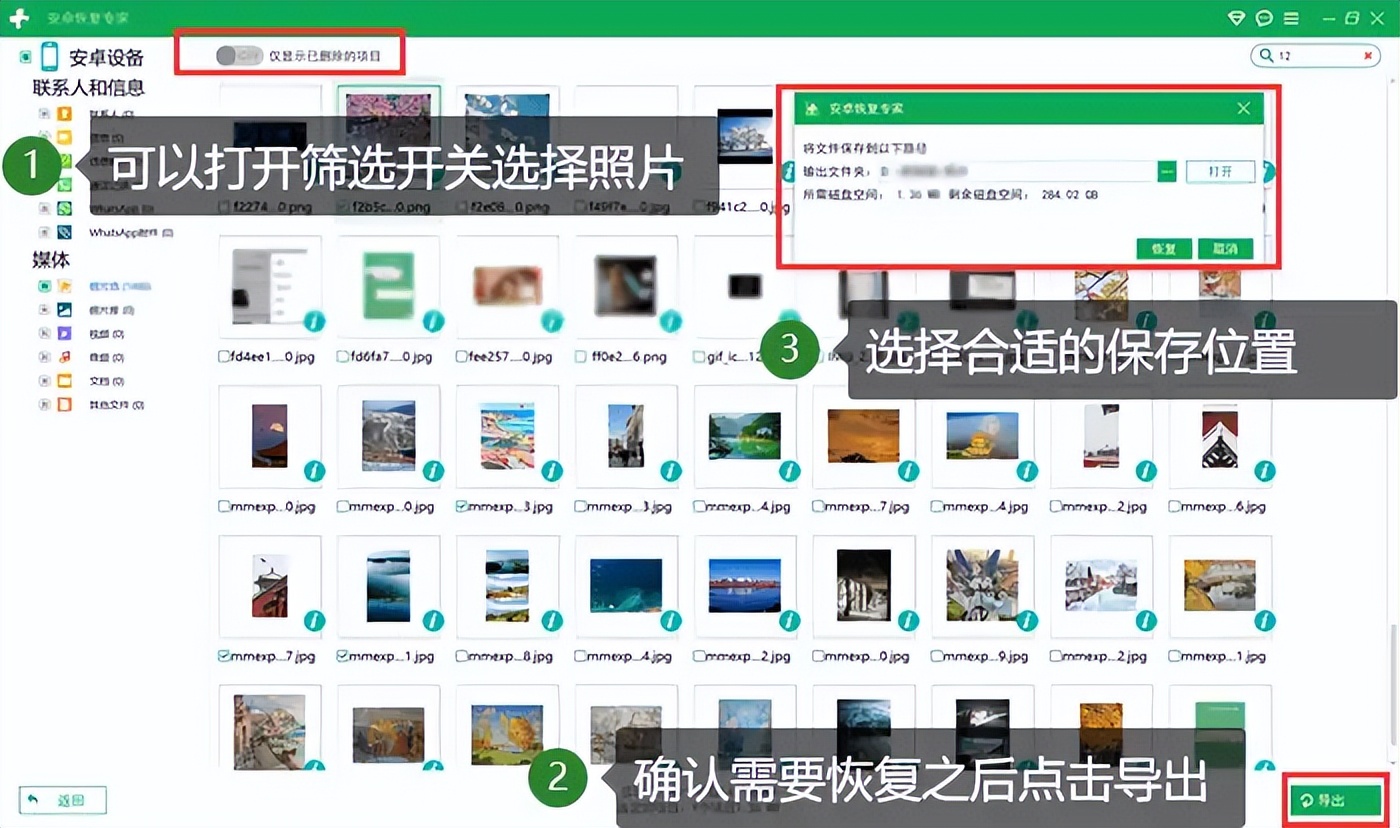The height and width of the screenshot is (828, 1400).
Task: Select the documents category under 媒体
Action: tap(103, 378)
